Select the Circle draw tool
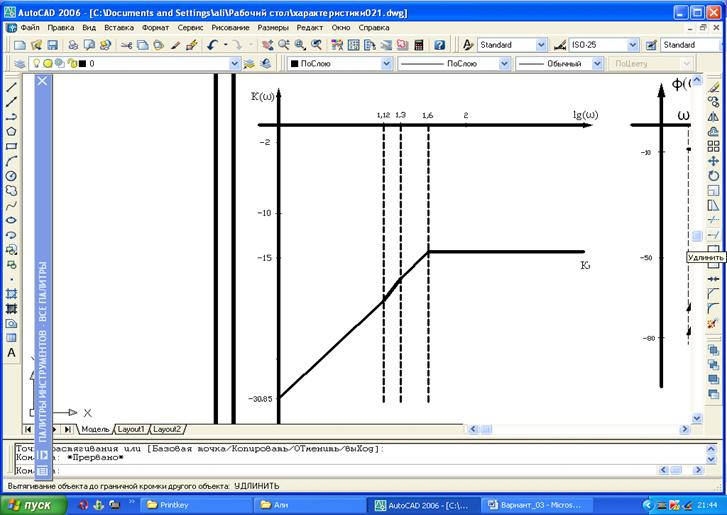 pyautogui.click(x=11, y=176)
